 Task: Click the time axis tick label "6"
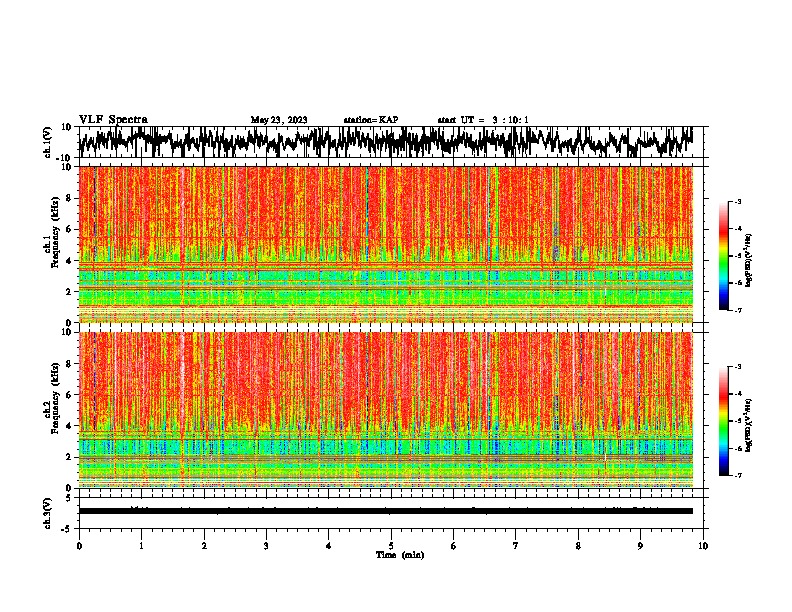454,546
